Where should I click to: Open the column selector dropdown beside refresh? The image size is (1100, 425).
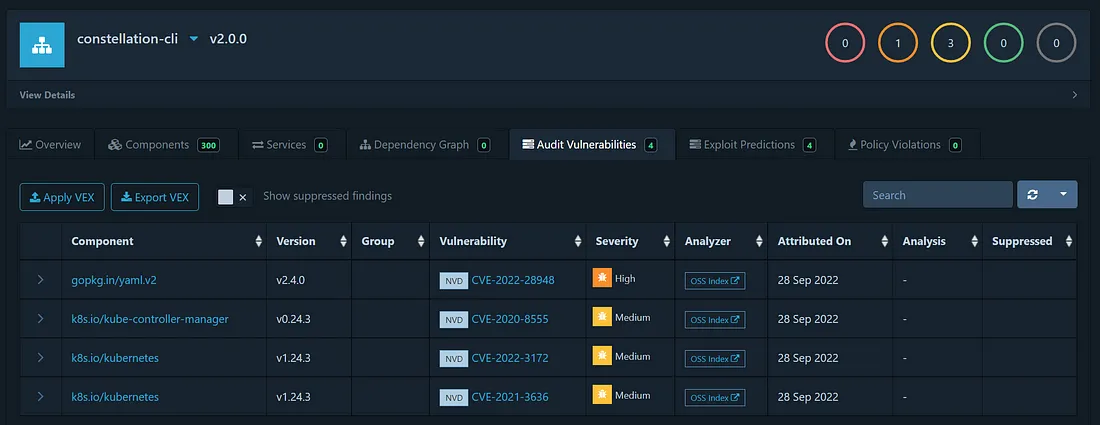pyautogui.click(x=1063, y=195)
